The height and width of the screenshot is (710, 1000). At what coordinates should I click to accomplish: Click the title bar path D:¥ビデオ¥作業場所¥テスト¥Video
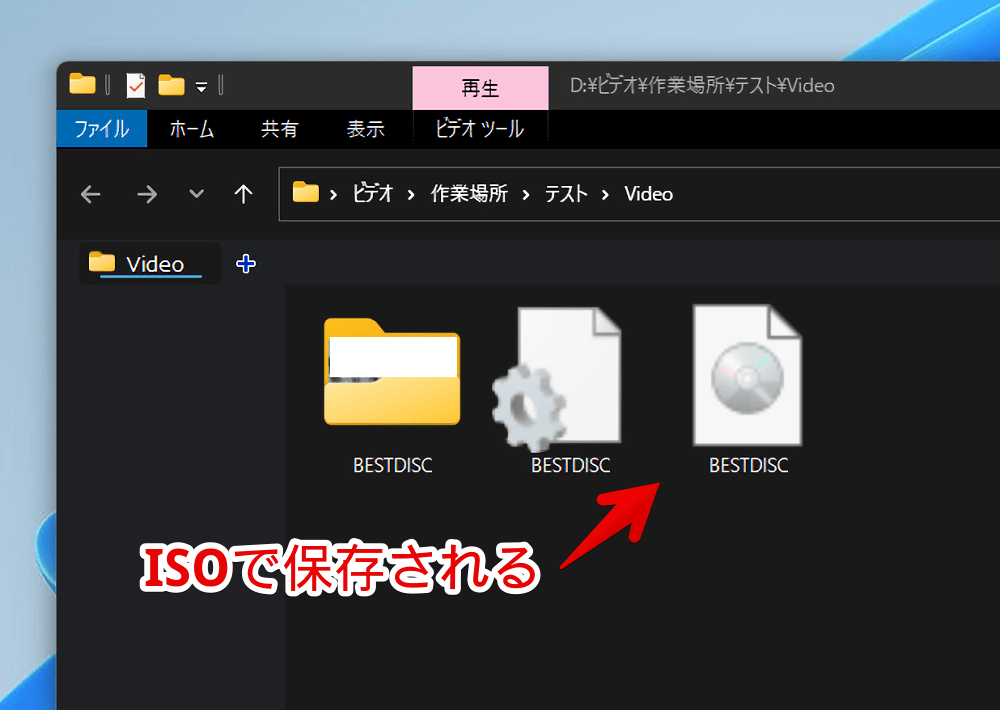tap(702, 85)
